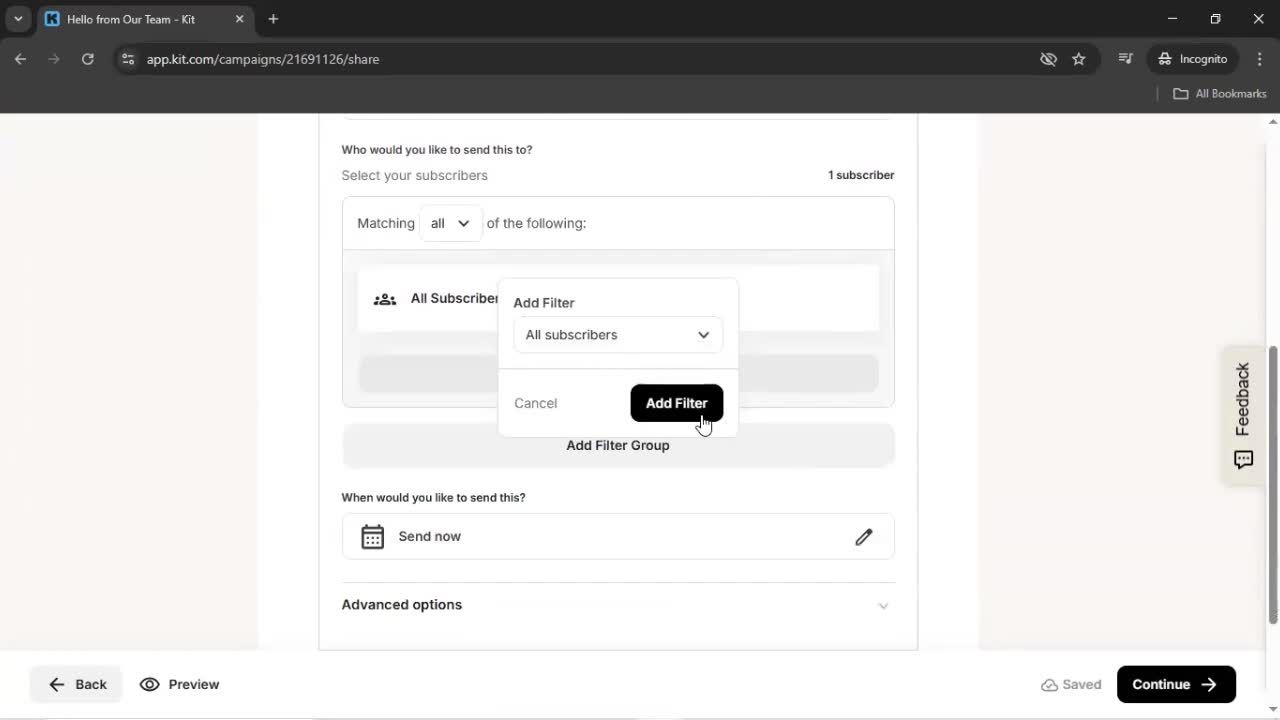
Task: Click the Add Filter button
Action: 676,403
